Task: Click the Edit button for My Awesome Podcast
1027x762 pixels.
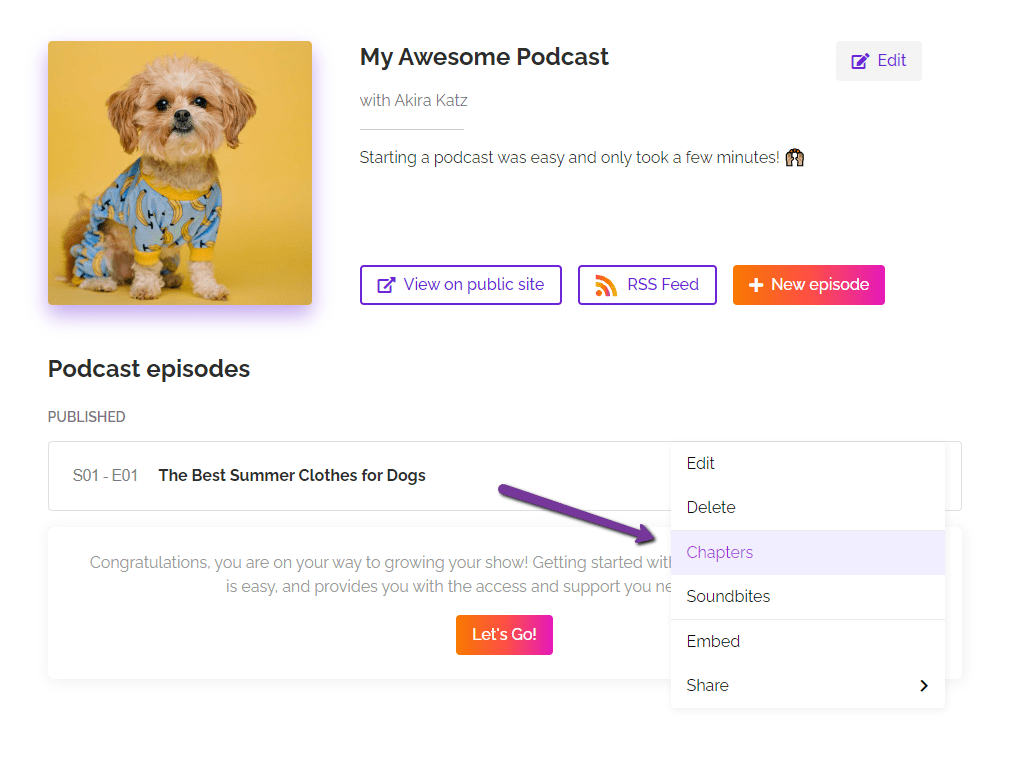Action: 878,60
